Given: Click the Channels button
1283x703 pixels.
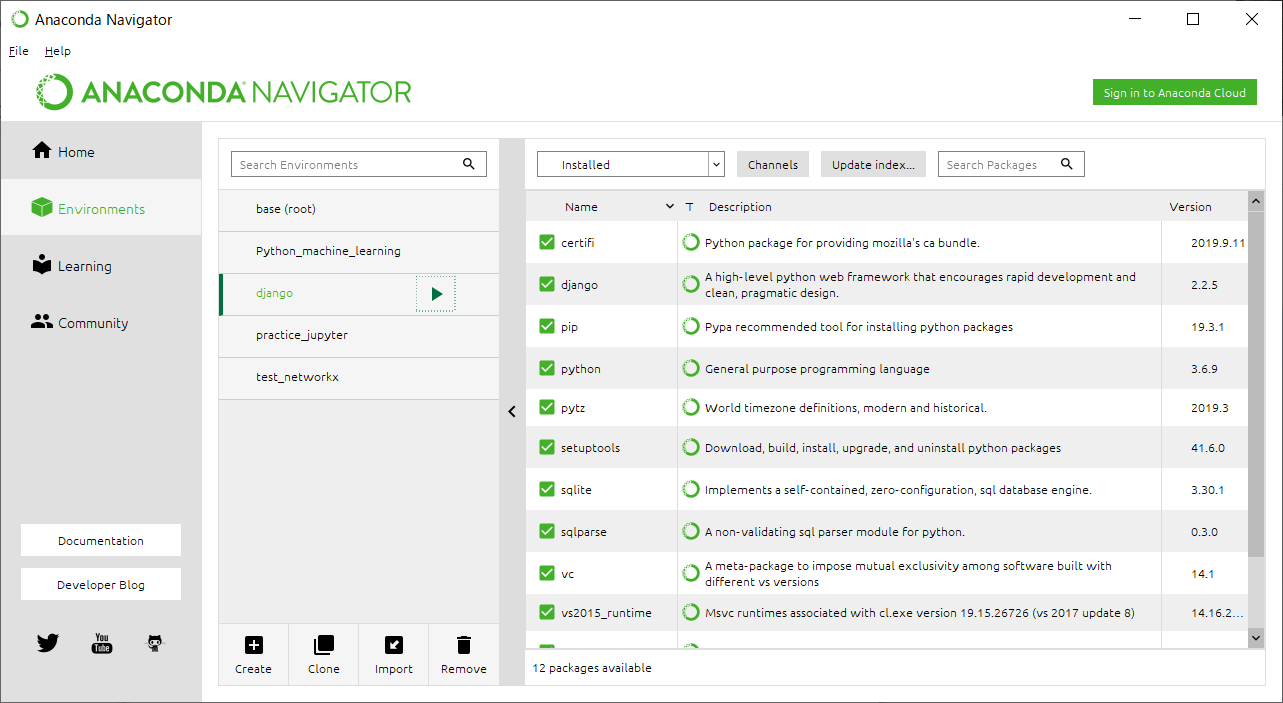Looking at the screenshot, I should 773,164.
